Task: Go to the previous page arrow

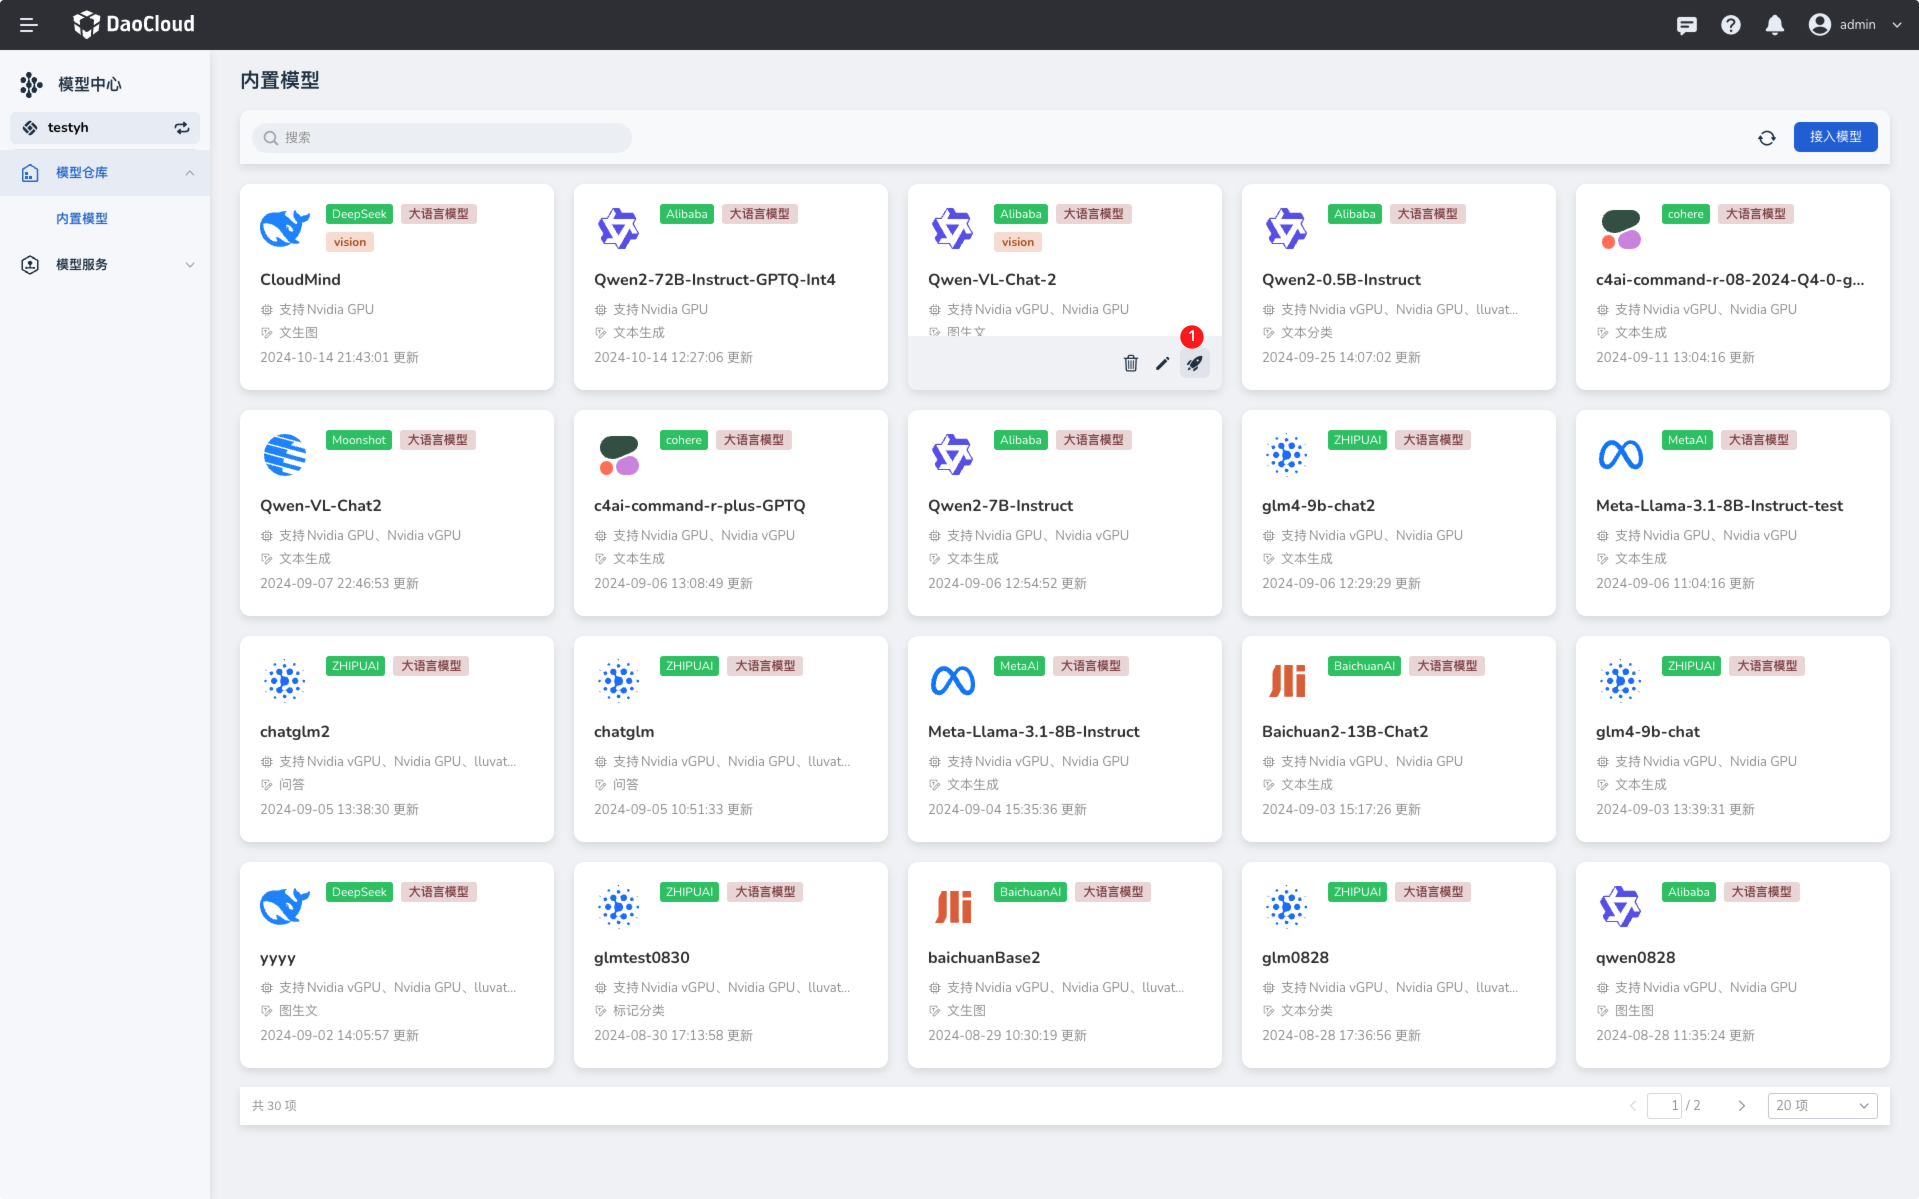Action: point(1632,1106)
